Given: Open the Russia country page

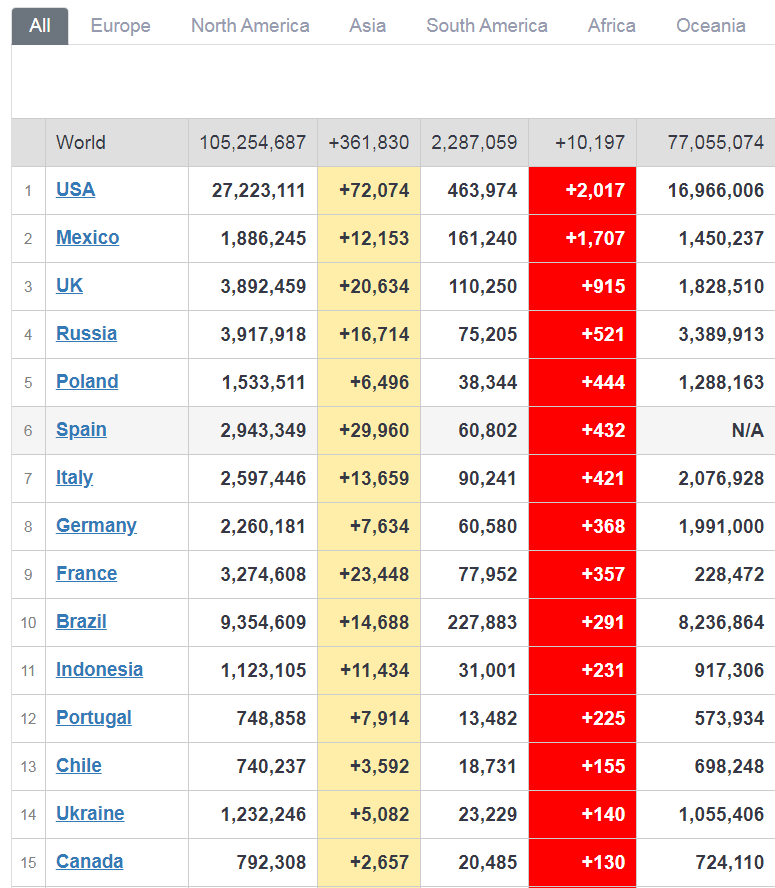Looking at the screenshot, I should 87,334.
